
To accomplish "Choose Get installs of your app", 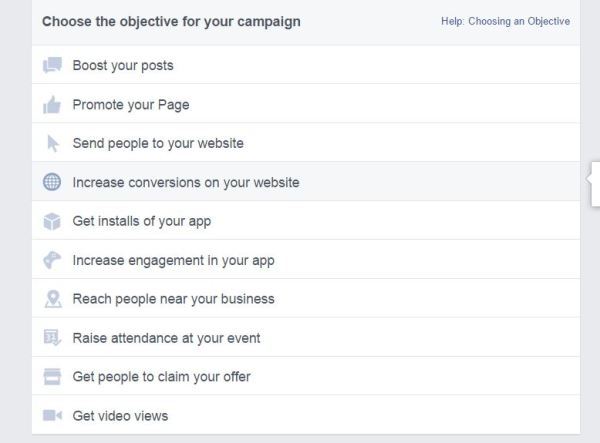I will tap(142, 221).
